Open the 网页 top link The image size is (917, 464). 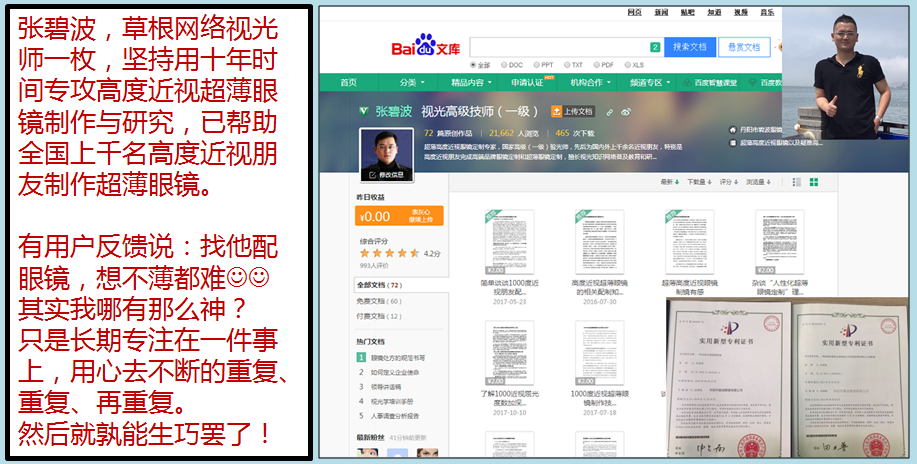635,12
